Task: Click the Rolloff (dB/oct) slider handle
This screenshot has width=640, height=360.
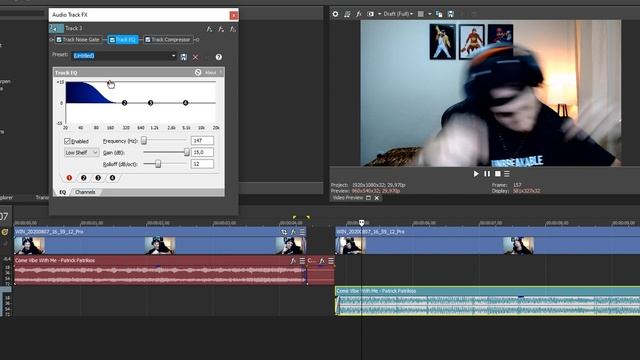Action: 158,164
